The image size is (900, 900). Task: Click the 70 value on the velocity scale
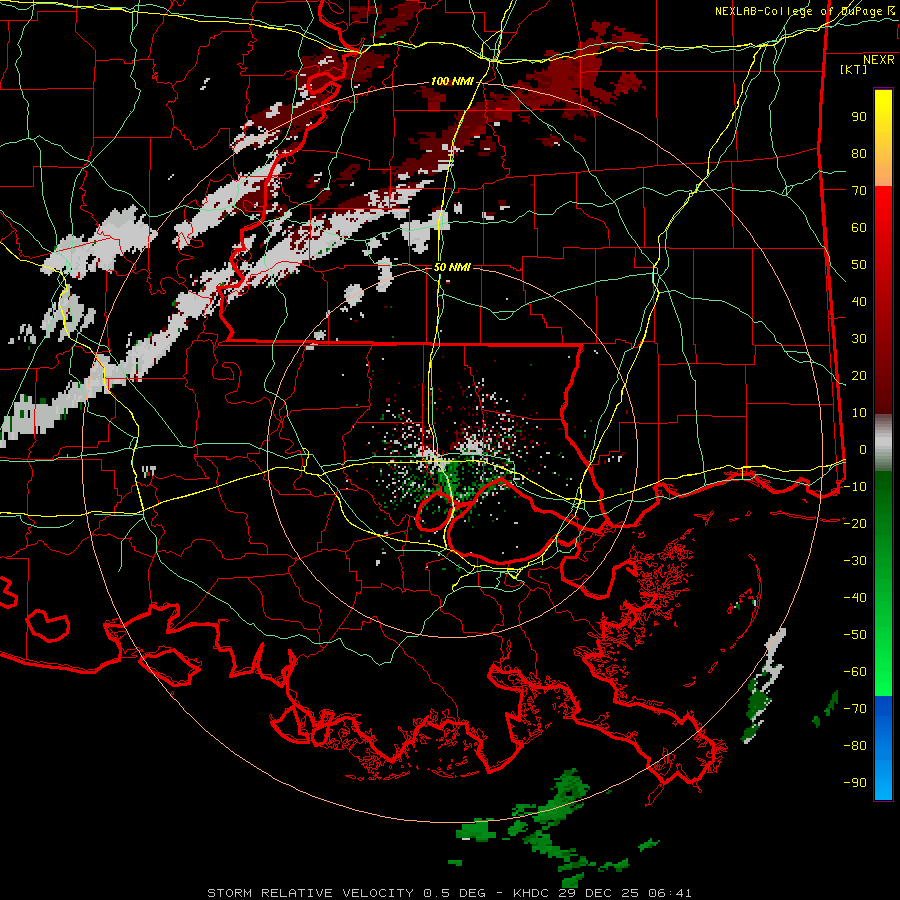[x=859, y=191]
